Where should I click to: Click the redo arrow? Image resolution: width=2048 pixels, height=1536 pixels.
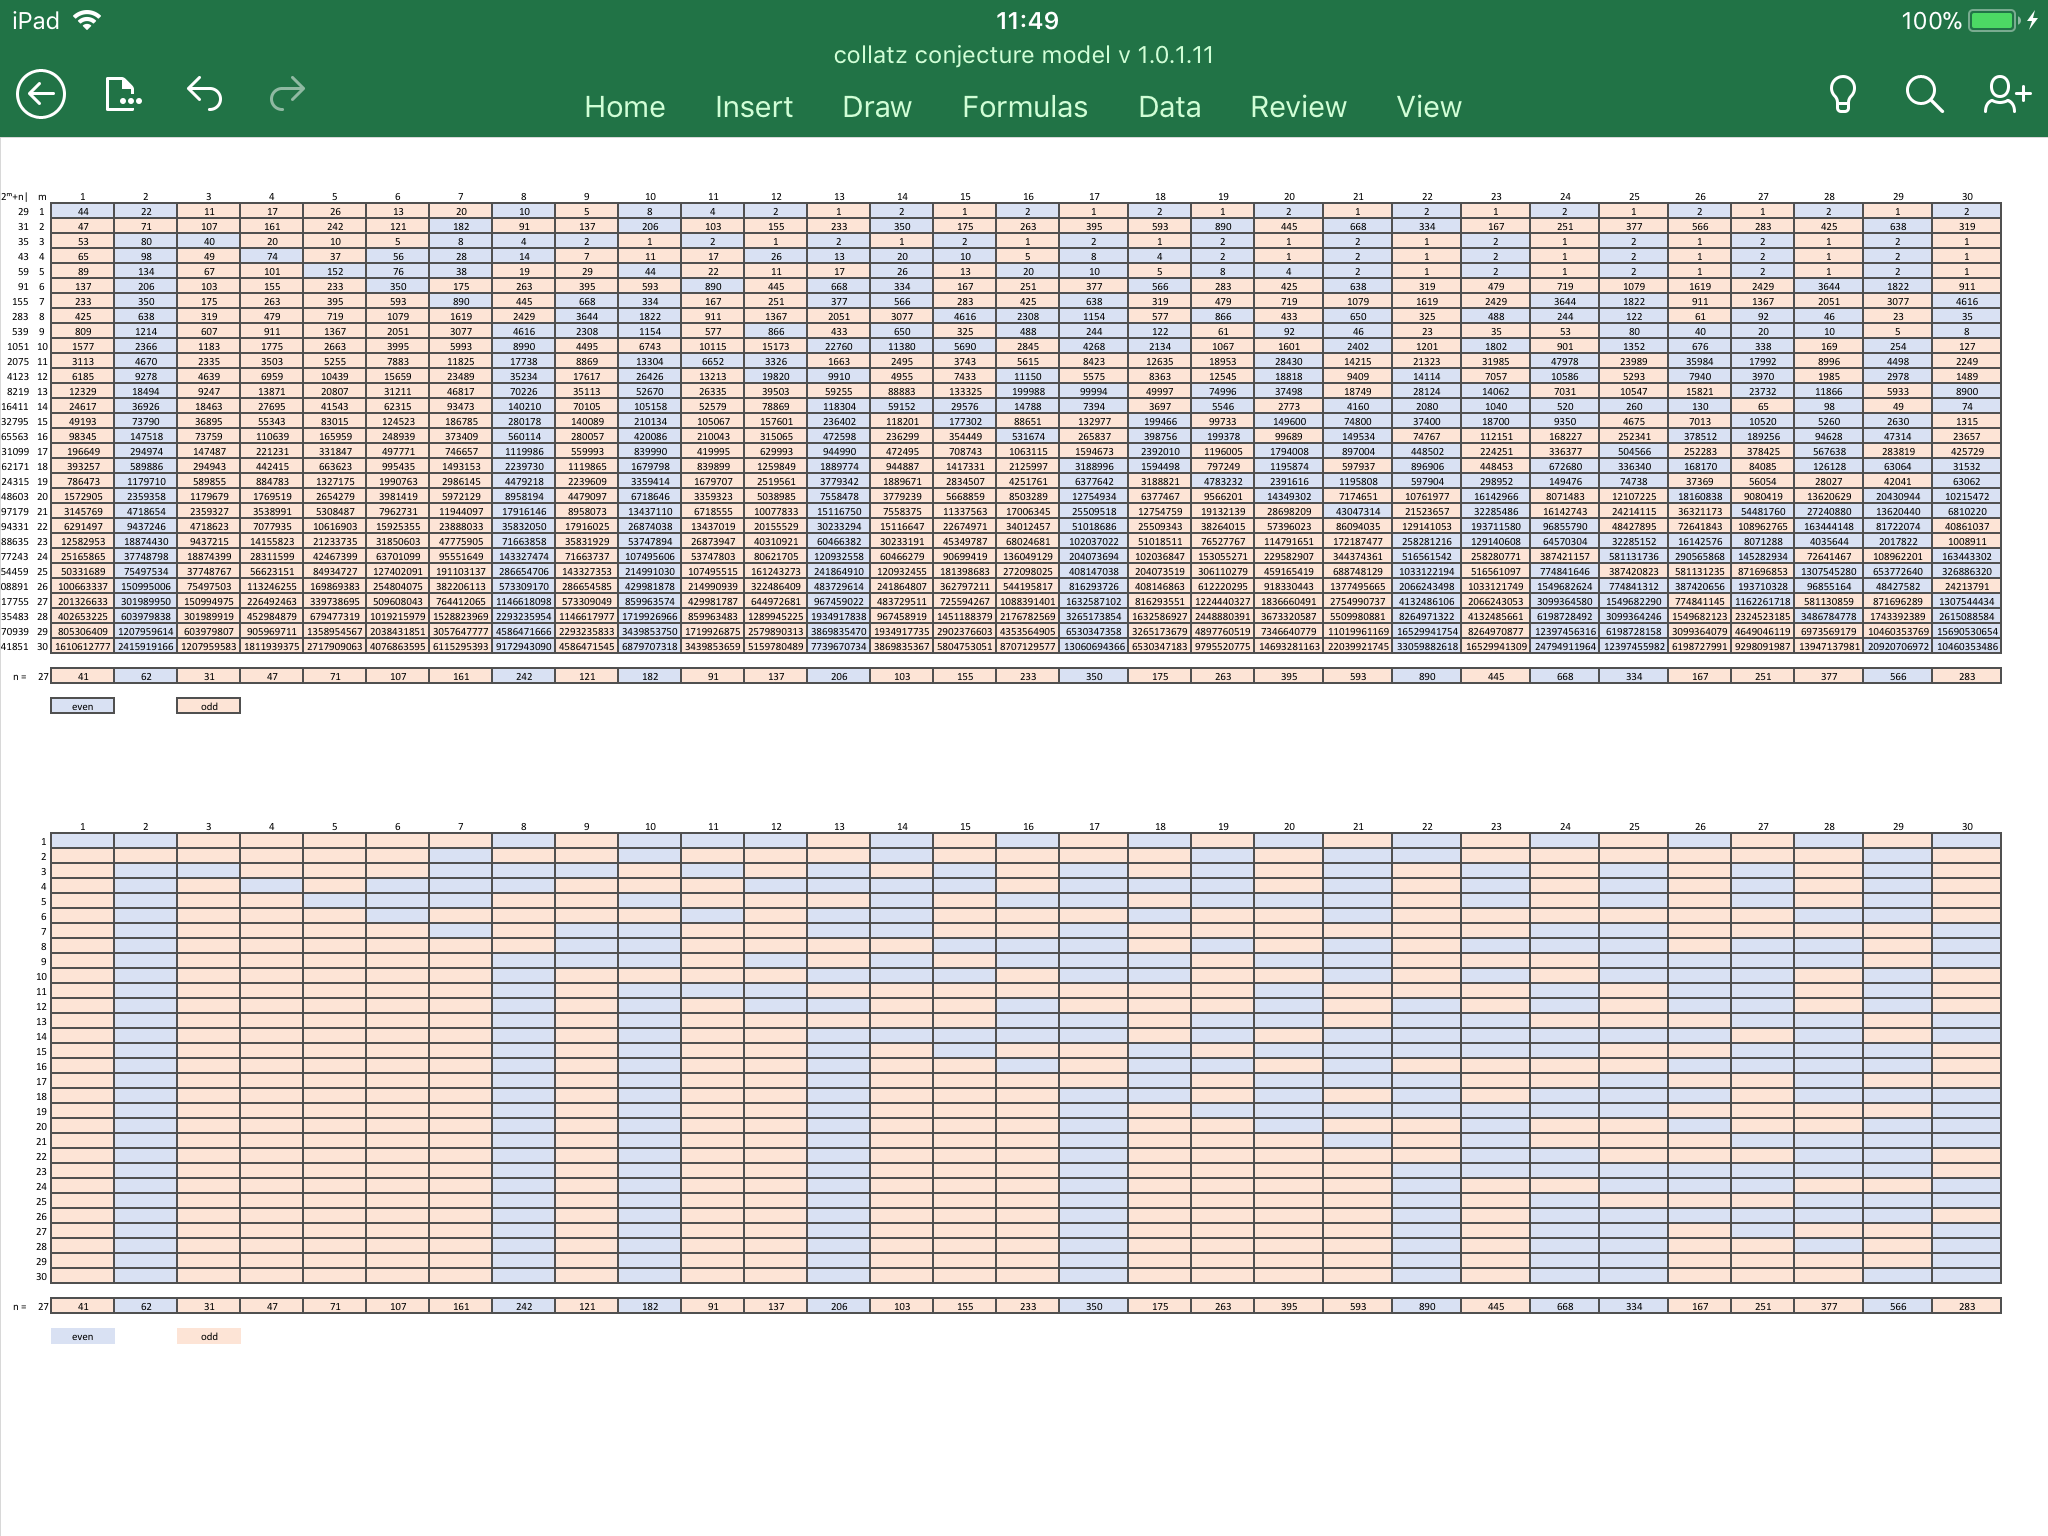(287, 94)
